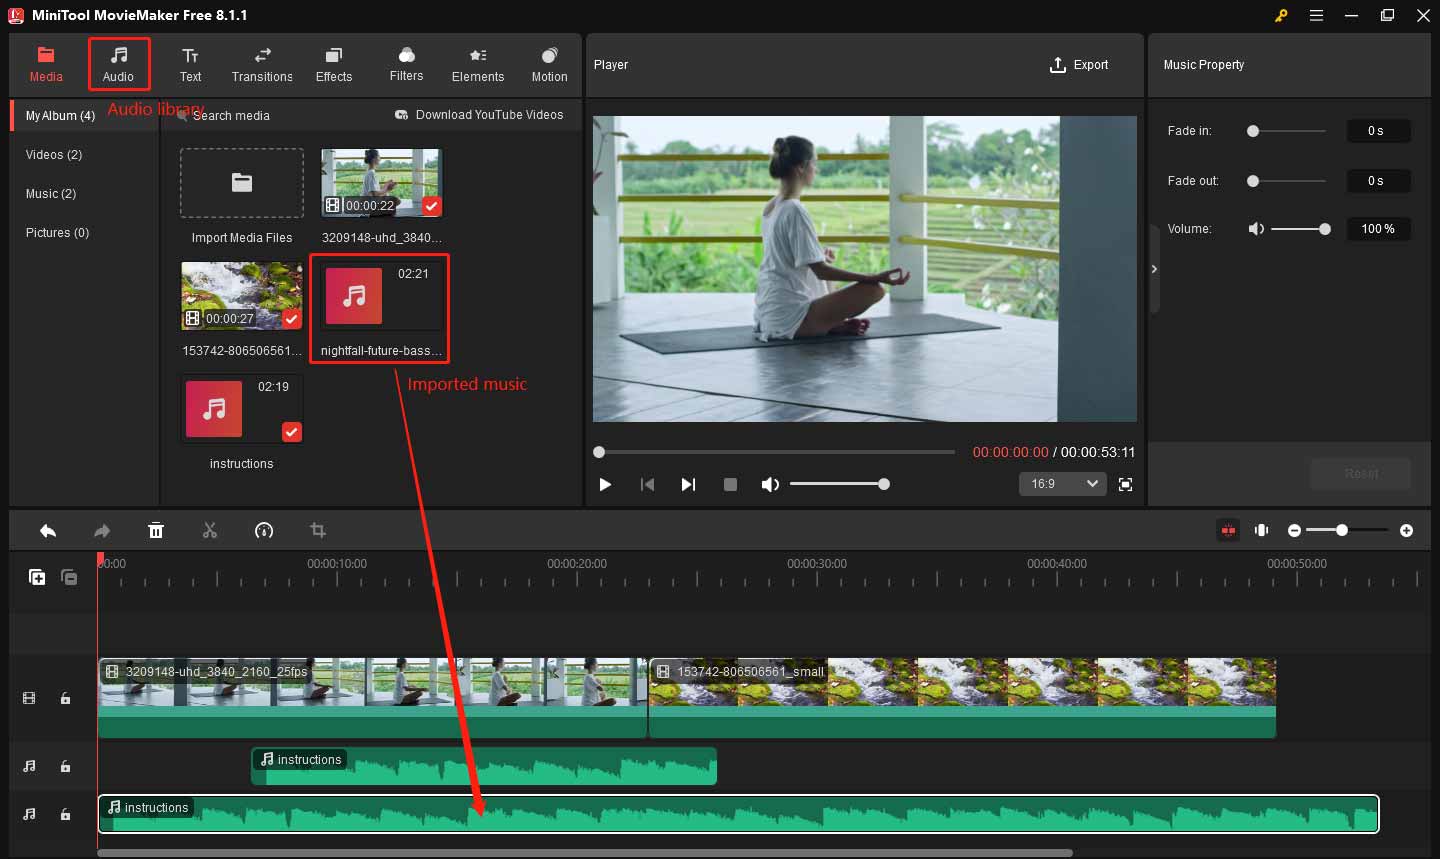Click the add track icon
Image resolution: width=1440 pixels, height=859 pixels.
(x=37, y=577)
